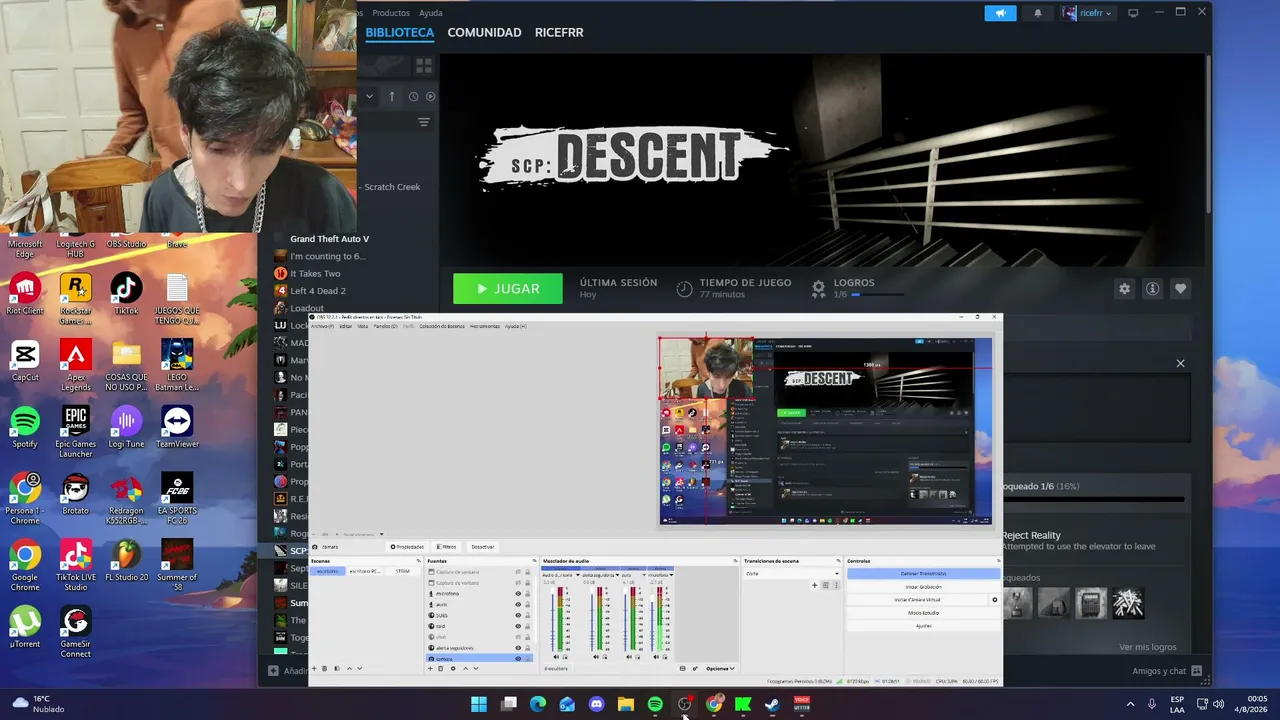The image size is (1280, 720).
Task: Open TeamViewer desktop shortcut
Action: click(177, 427)
